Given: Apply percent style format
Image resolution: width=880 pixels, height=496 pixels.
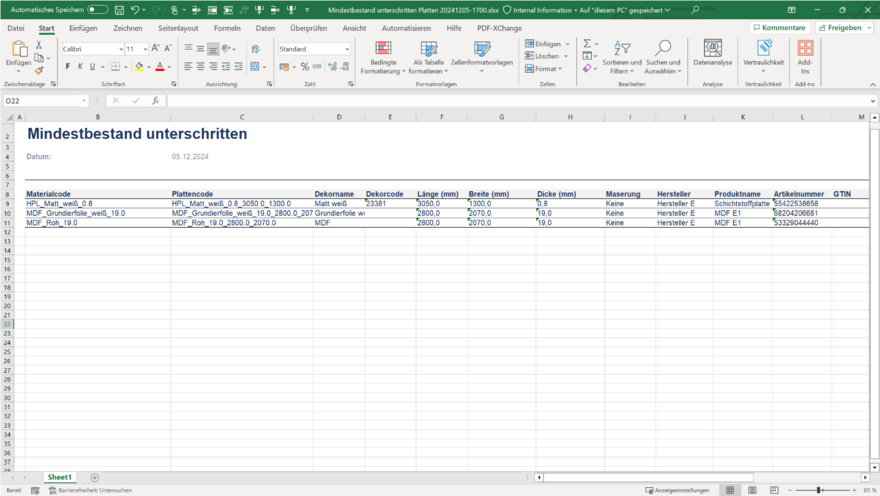Looking at the screenshot, I should (x=305, y=67).
